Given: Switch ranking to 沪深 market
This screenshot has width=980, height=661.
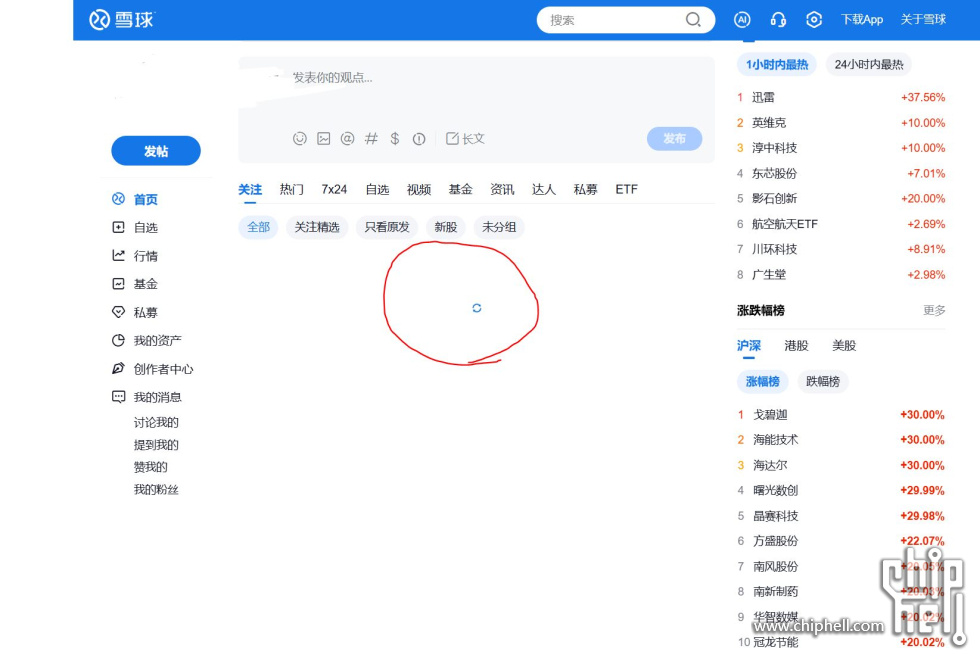Looking at the screenshot, I should coord(749,345).
